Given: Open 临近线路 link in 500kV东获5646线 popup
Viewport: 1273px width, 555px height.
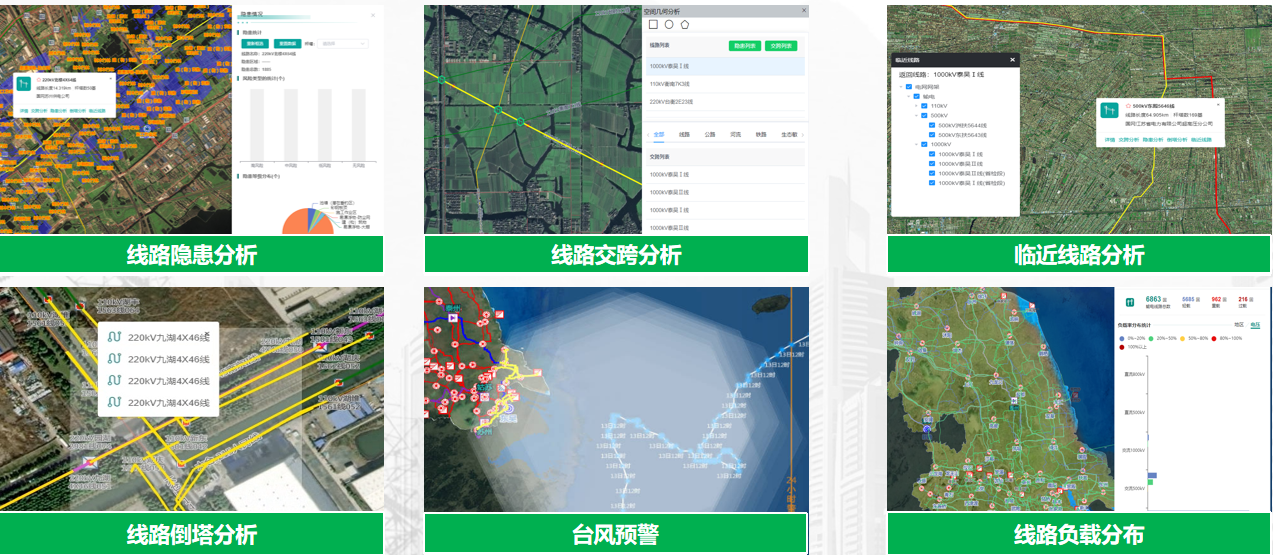Looking at the screenshot, I should point(1201,140).
